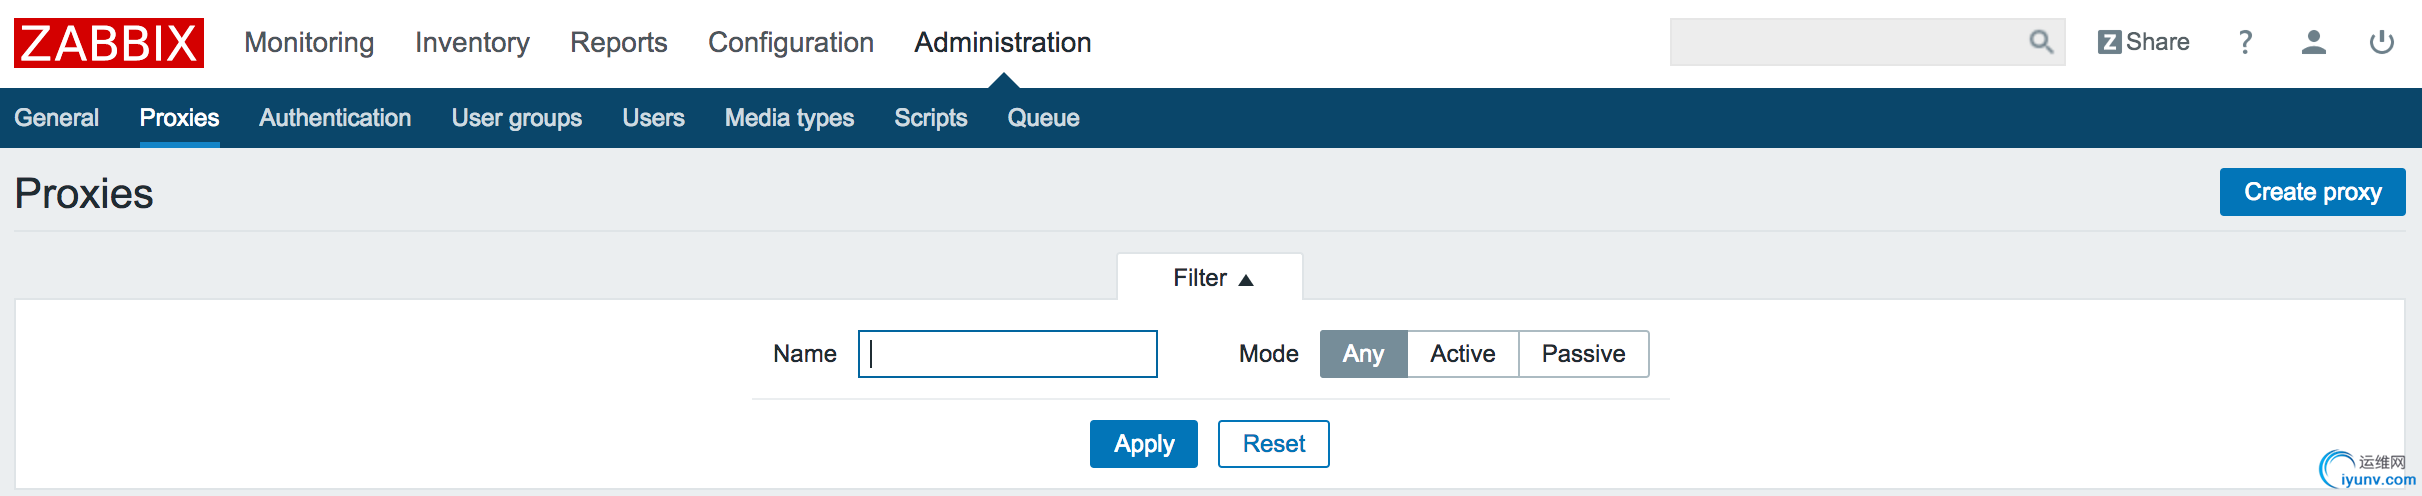Image resolution: width=2422 pixels, height=496 pixels.
Task: Collapse the Filter panel
Action: pyautogui.click(x=1211, y=278)
